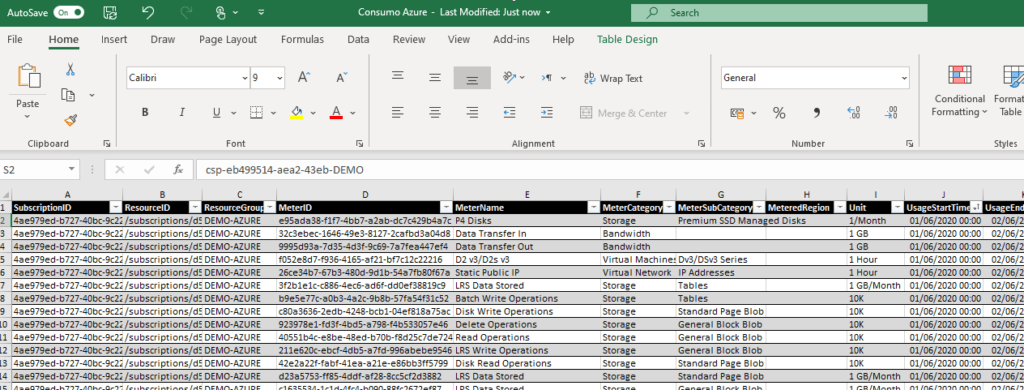Increase font size with larger A

304,78
